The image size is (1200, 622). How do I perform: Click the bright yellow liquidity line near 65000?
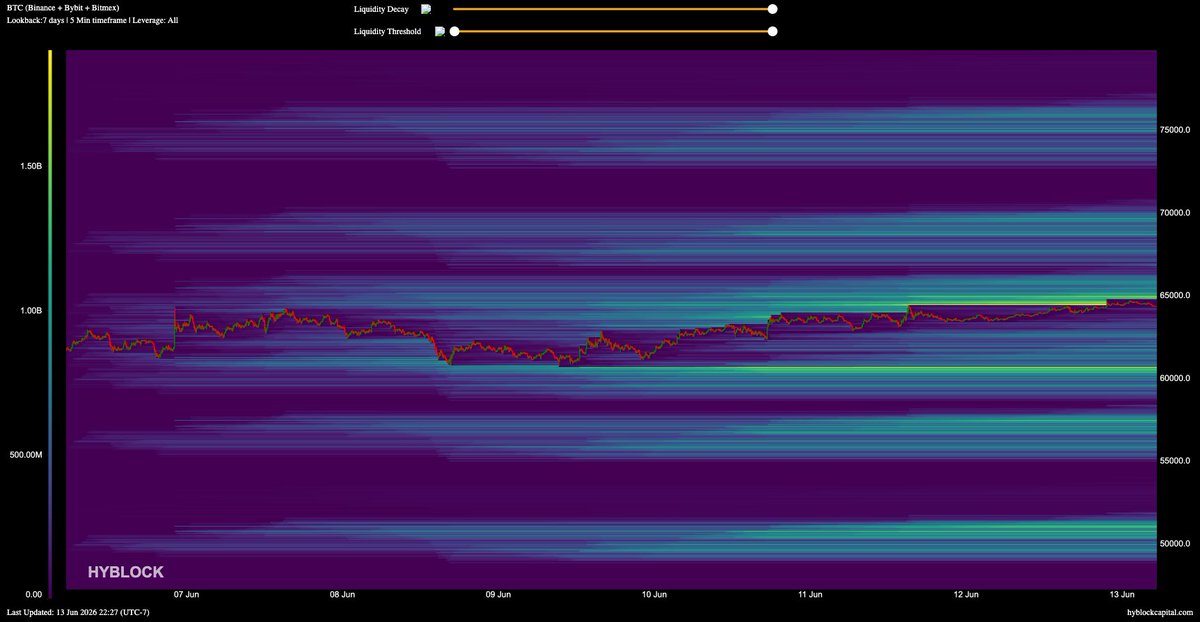[1005, 303]
